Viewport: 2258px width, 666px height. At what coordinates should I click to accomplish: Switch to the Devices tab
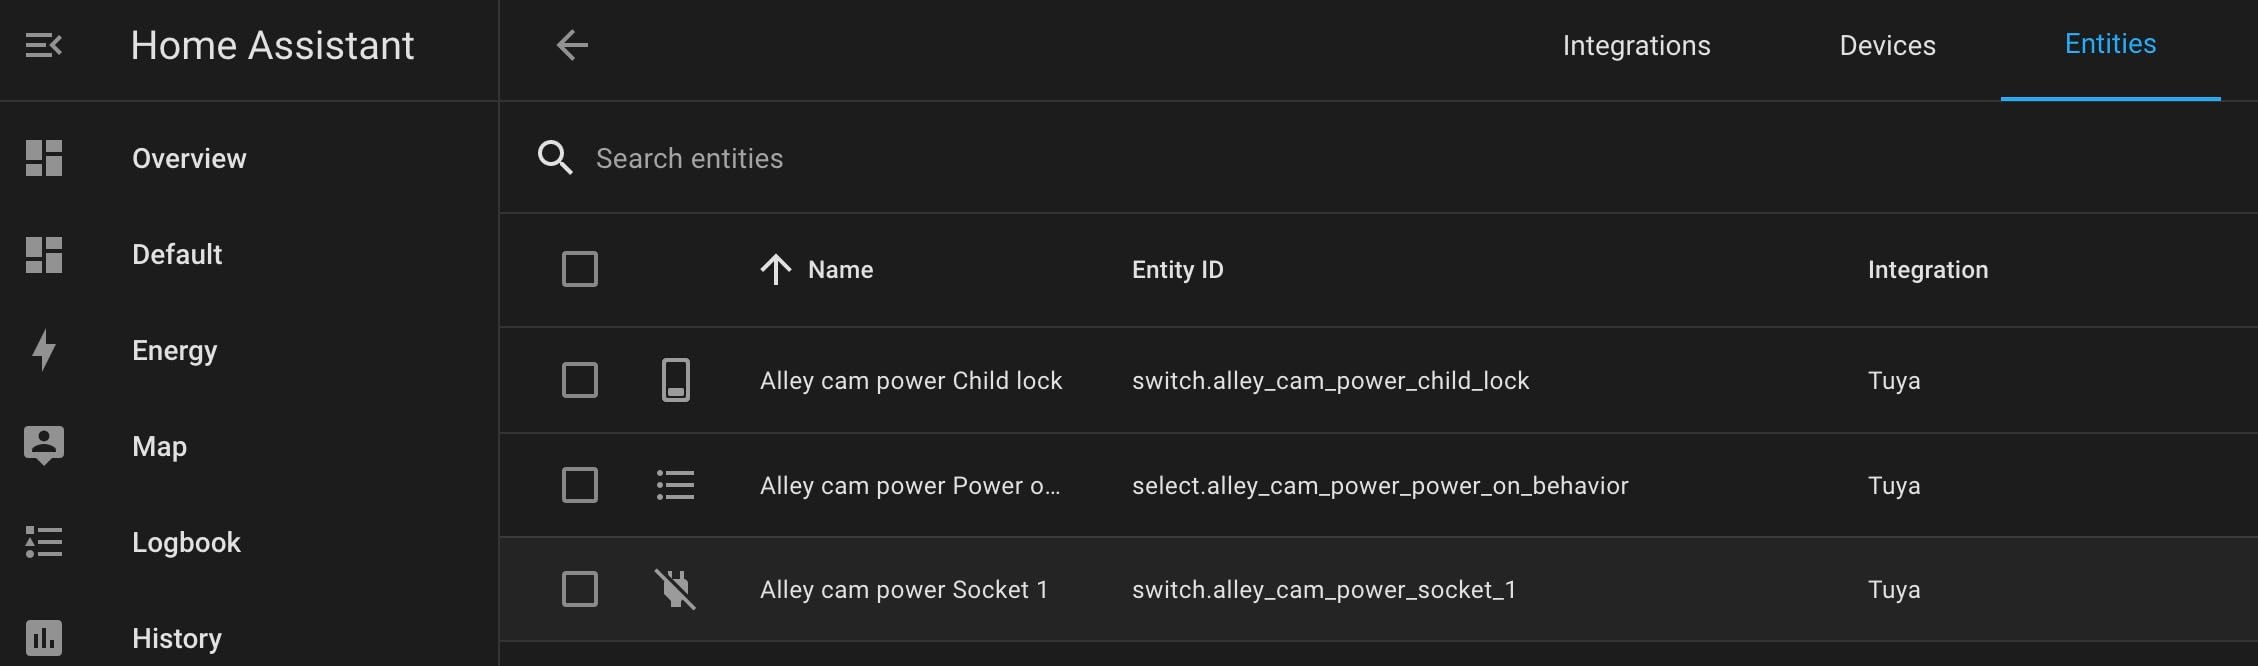(1886, 45)
